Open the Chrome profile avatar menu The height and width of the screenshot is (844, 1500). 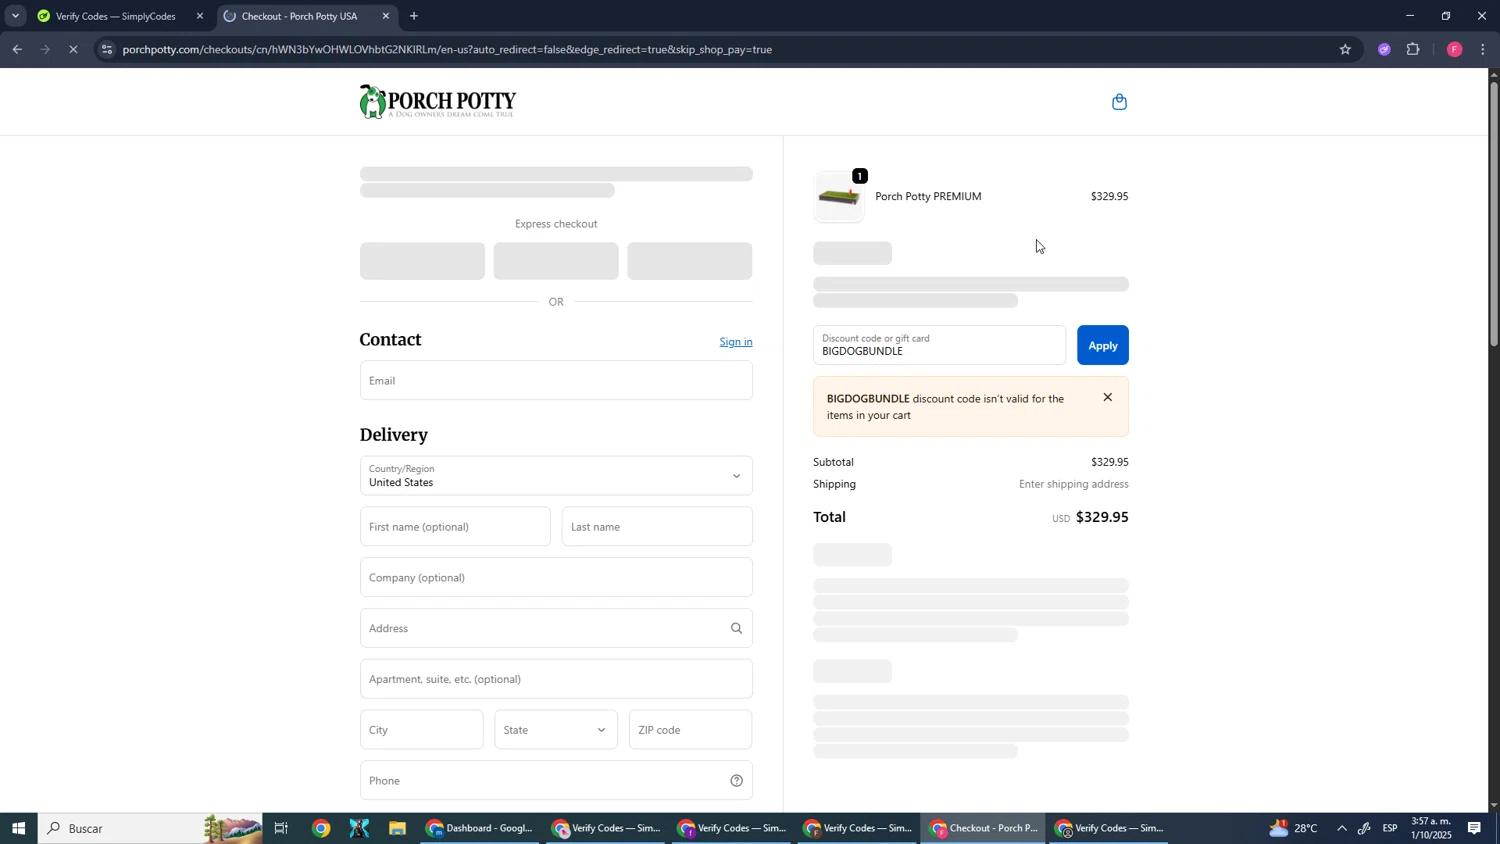click(1454, 49)
